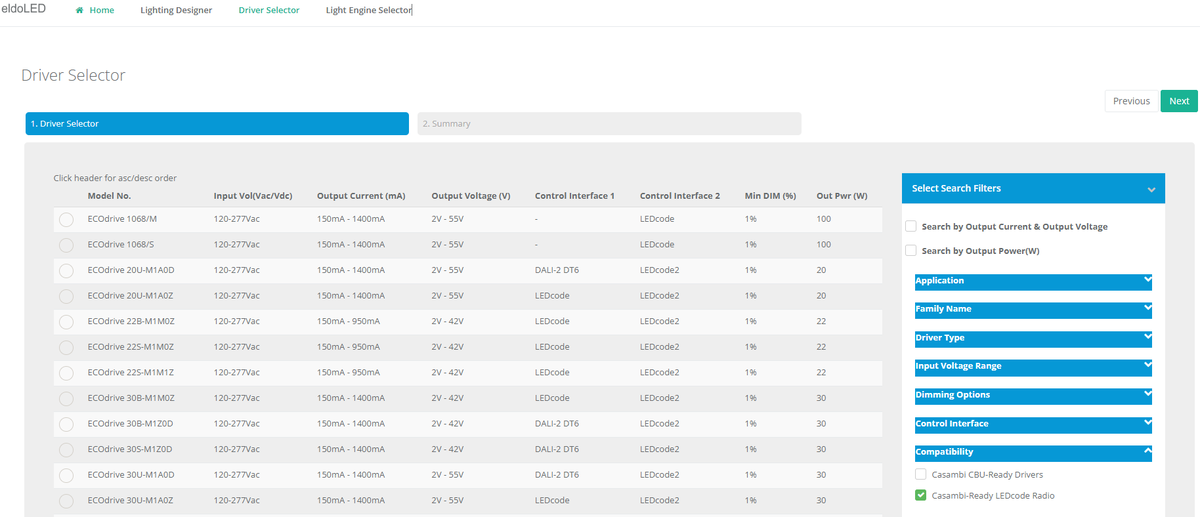Sort by Model No. column header
The image size is (1200, 517).
point(110,196)
